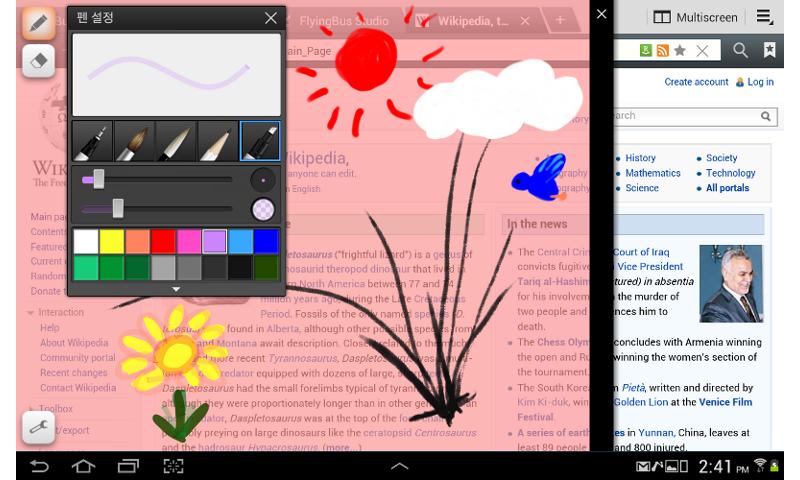Open the Yunnan link
This screenshot has width=800, height=480.
tap(655, 433)
